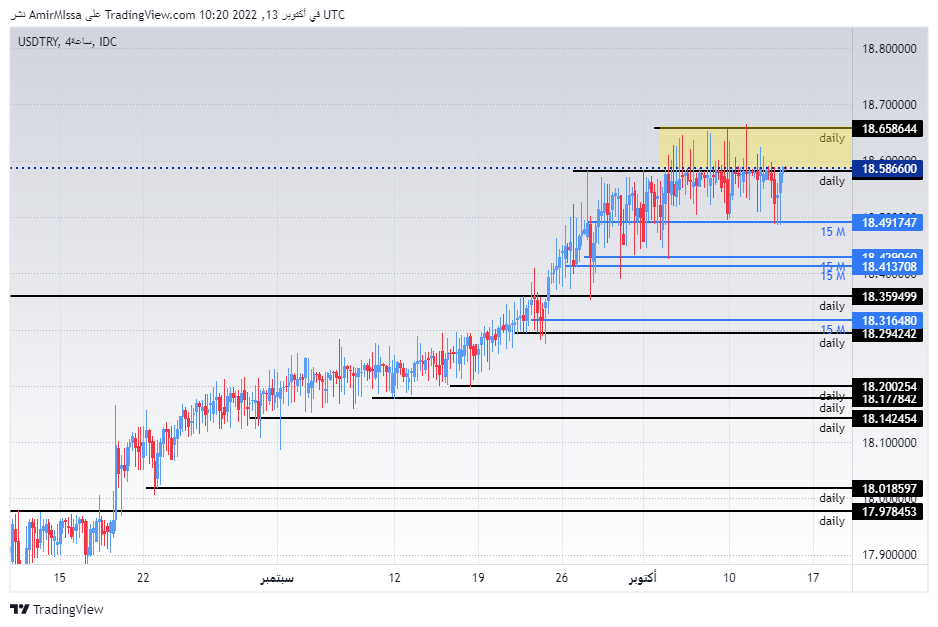Click TradingView.com text in header
Screen dimensions: 938x627
click(x=150, y=15)
